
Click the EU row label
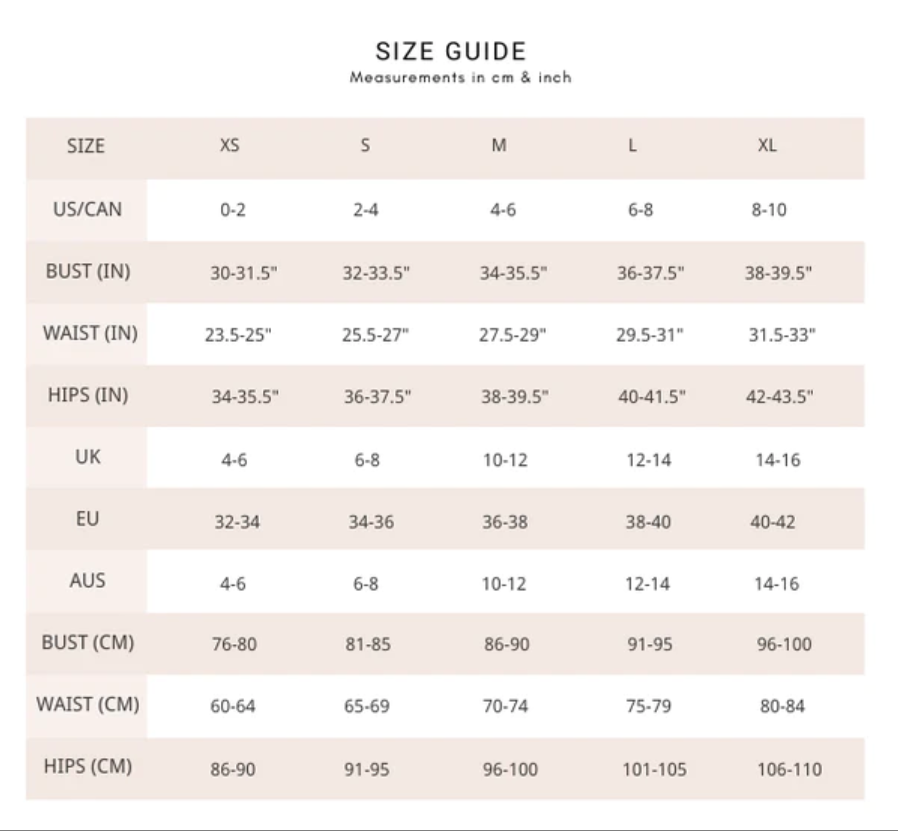point(88,518)
